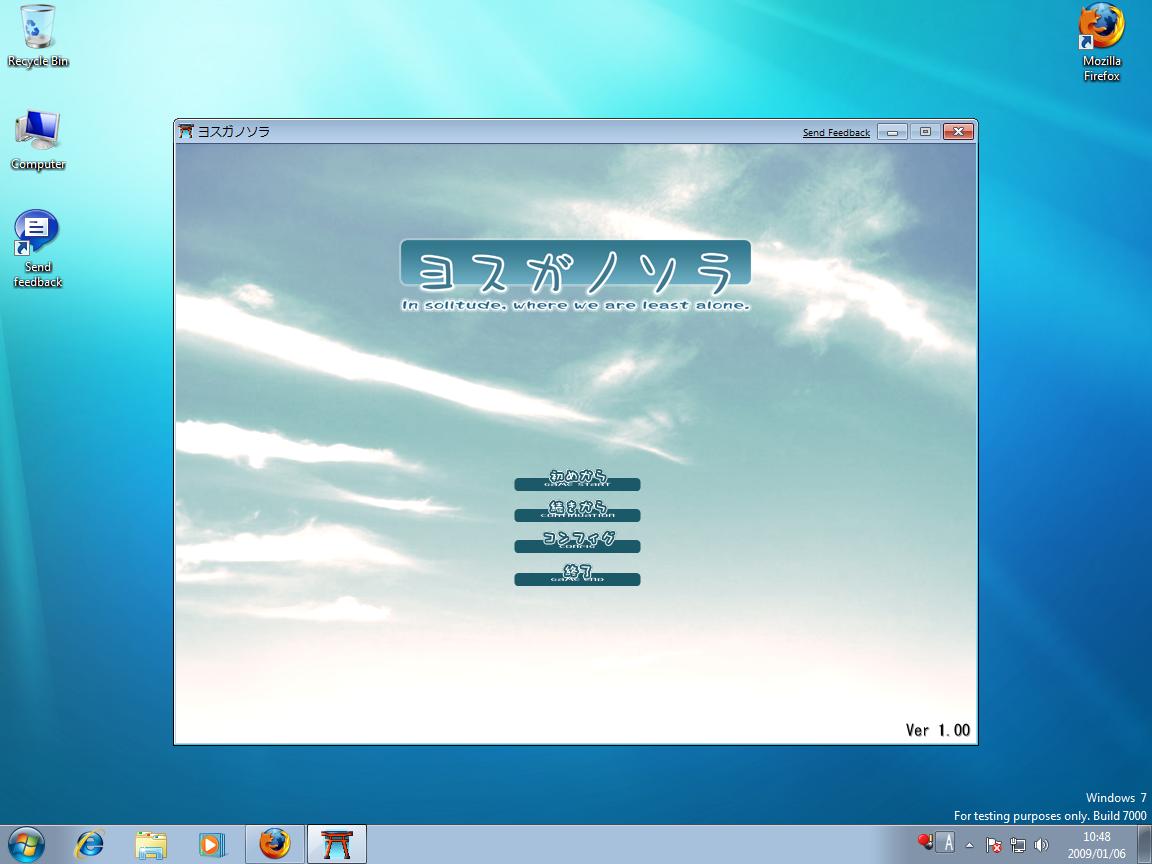The height and width of the screenshot is (864, 1152).
Task: Switch to Firefox in the taskbar
Action: click(274, 844)
